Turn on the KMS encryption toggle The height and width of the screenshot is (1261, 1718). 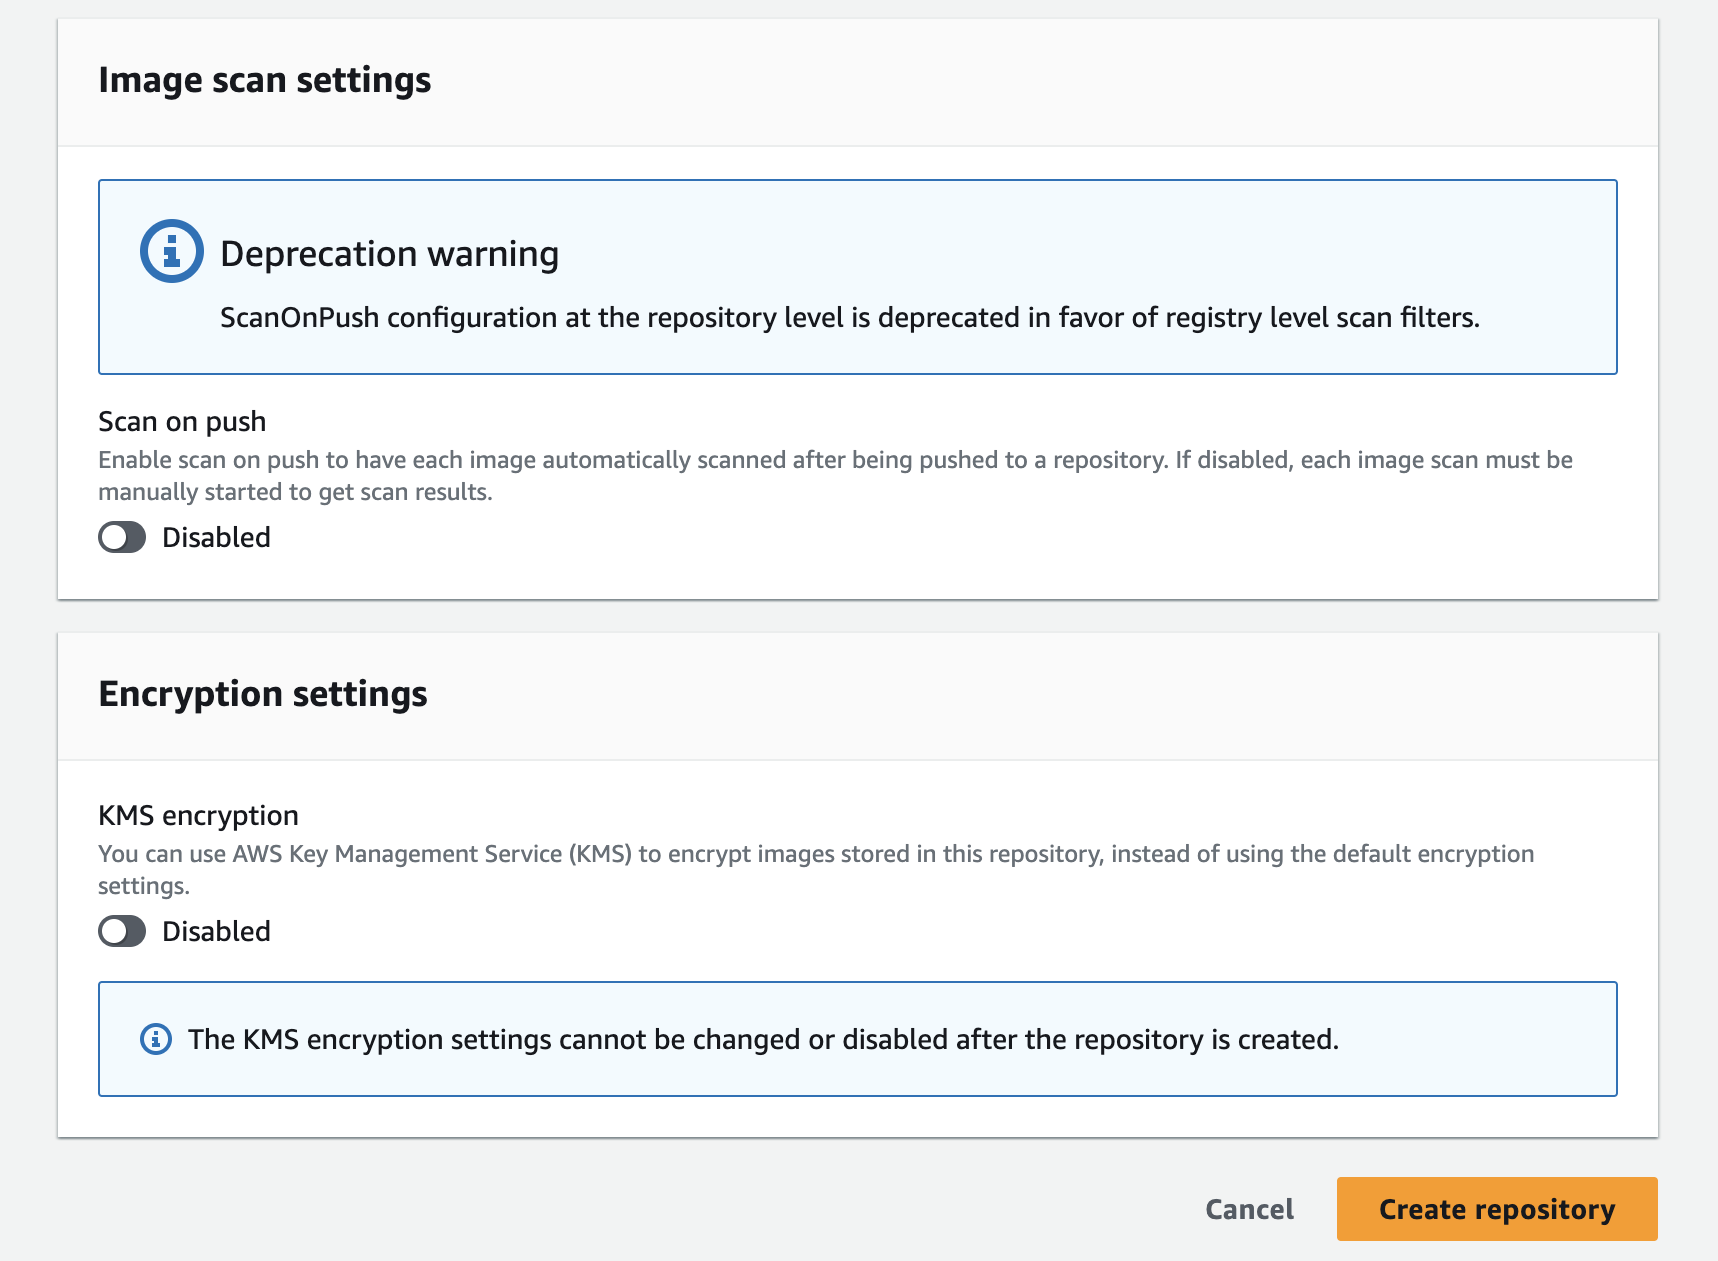[122, 931]
